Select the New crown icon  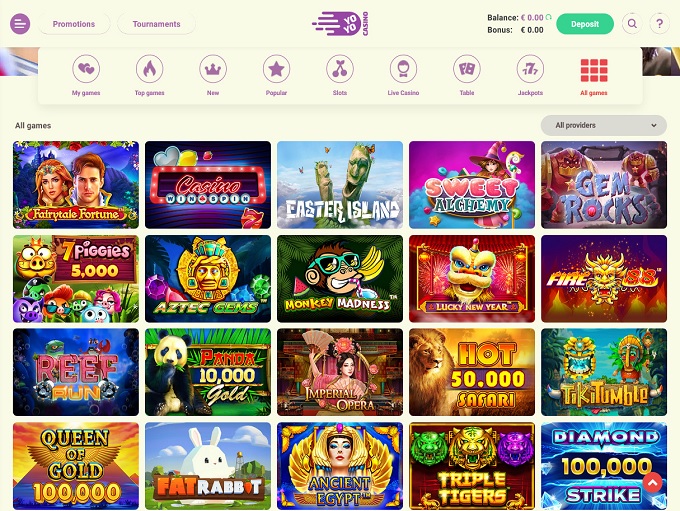click(x=213, y=69)
